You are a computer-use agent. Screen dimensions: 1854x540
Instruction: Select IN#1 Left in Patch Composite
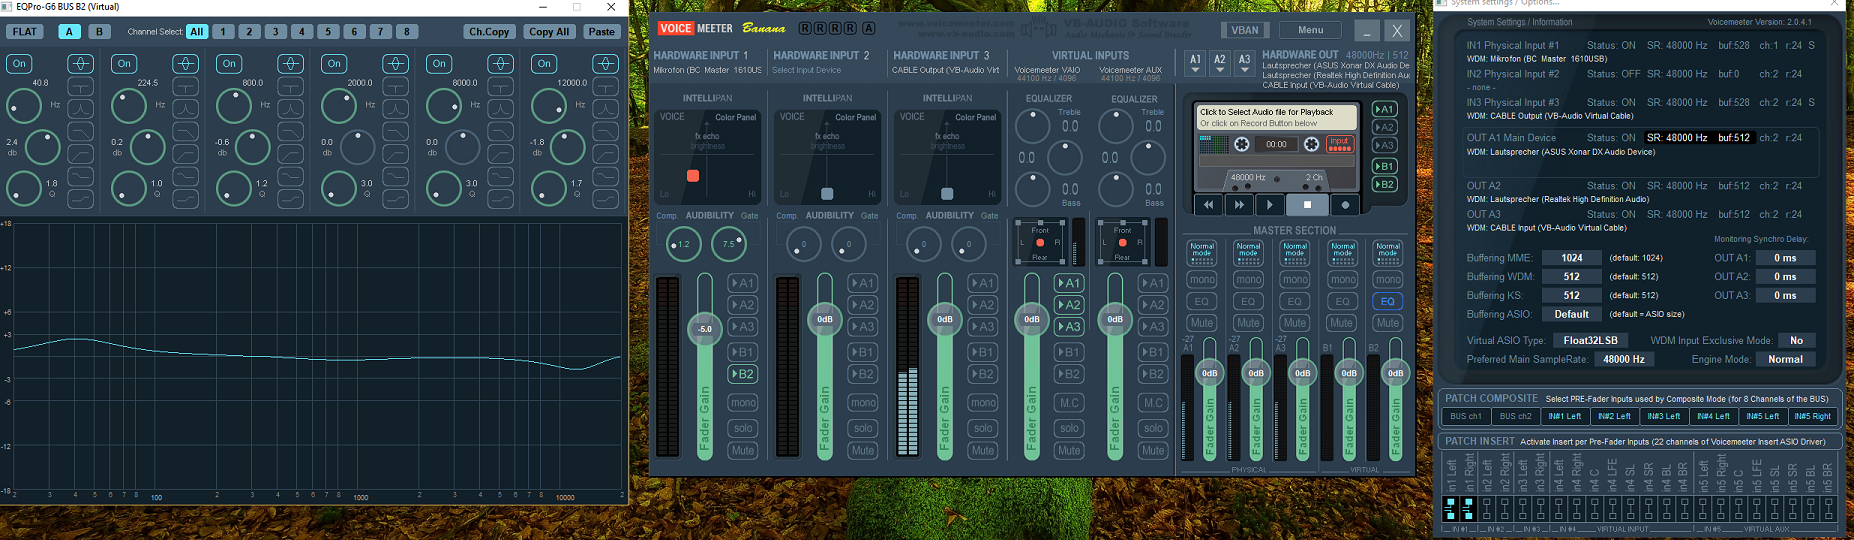[1565, 416]
